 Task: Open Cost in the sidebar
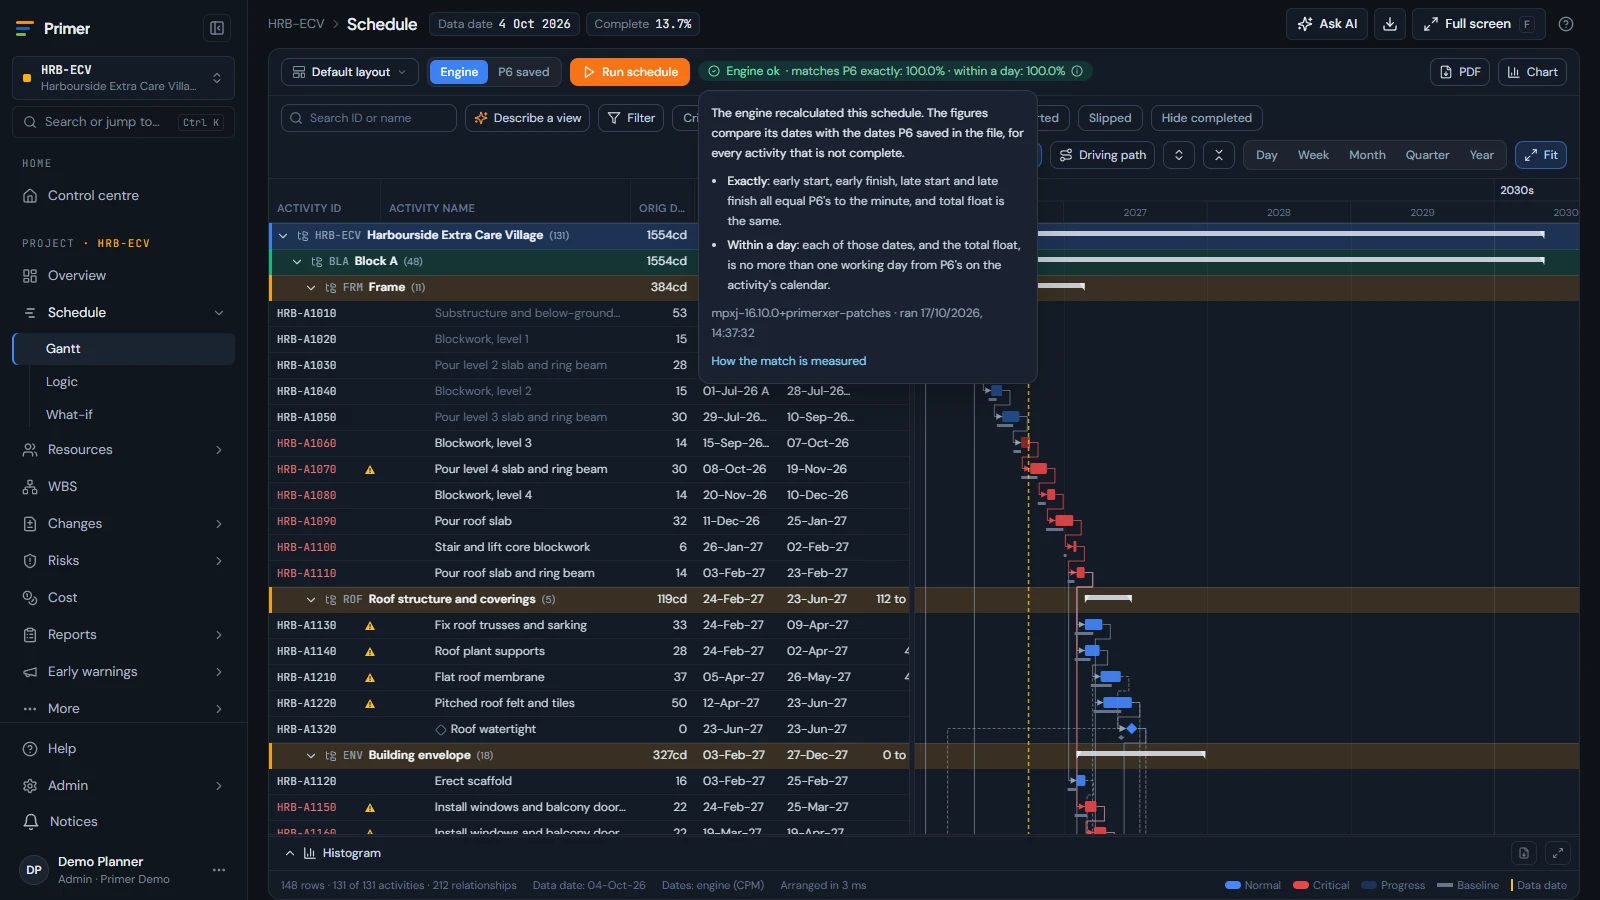(123, 598)
